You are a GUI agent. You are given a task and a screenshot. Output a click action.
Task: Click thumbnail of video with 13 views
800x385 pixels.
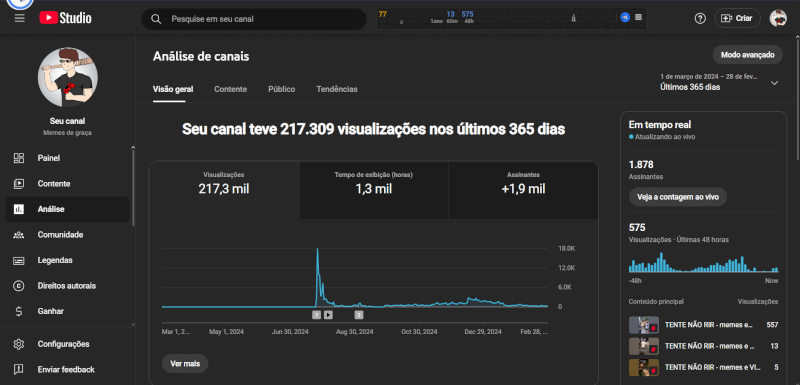644,346
